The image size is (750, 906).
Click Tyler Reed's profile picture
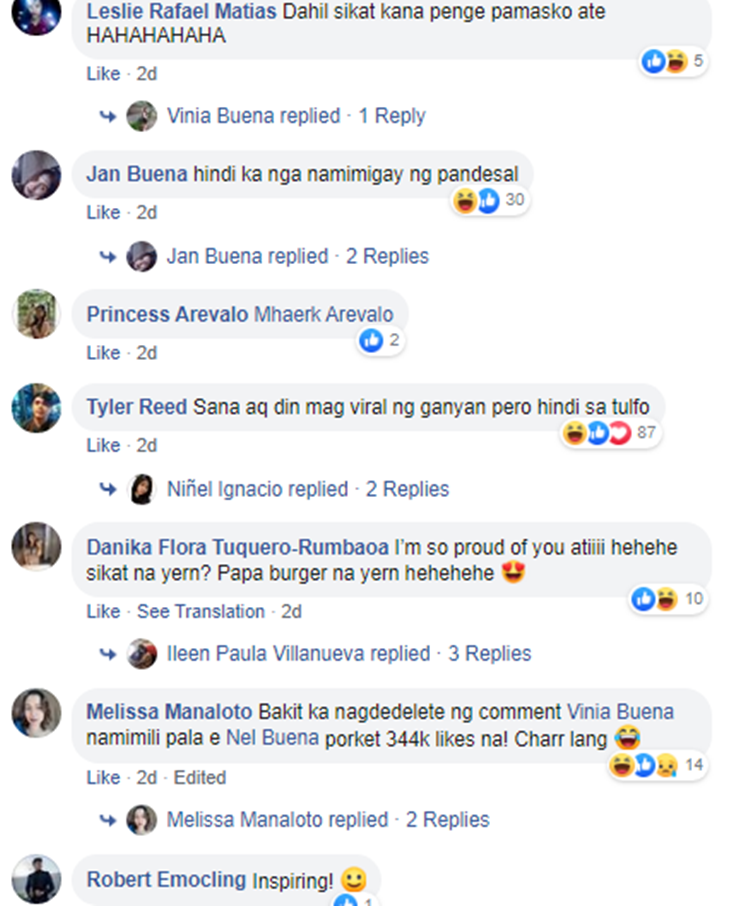(x=36, y=407)
